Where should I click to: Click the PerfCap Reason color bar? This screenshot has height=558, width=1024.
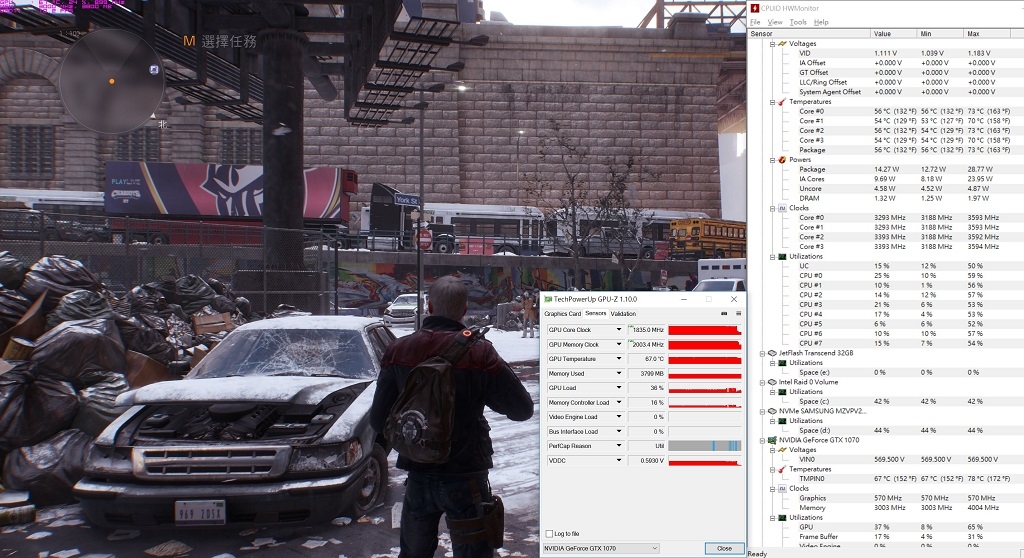pyautogui.click(x=705, y=446)
